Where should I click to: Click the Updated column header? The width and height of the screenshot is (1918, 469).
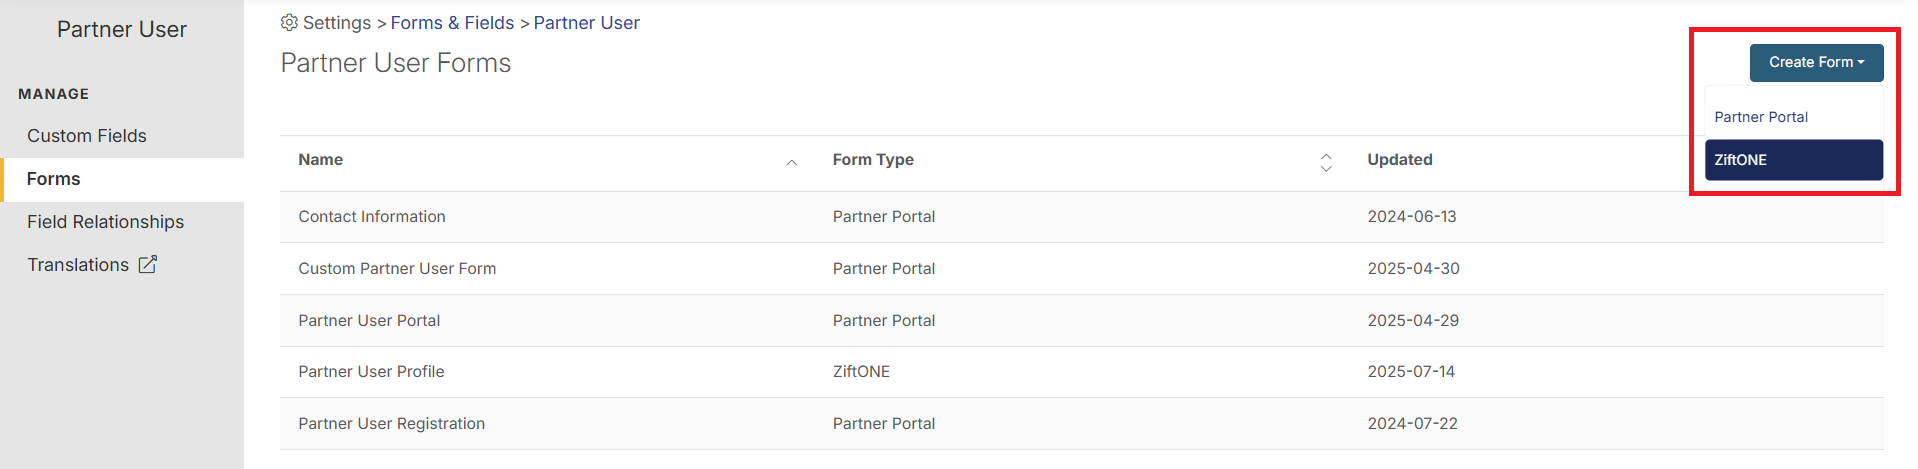click(1399, 160)
